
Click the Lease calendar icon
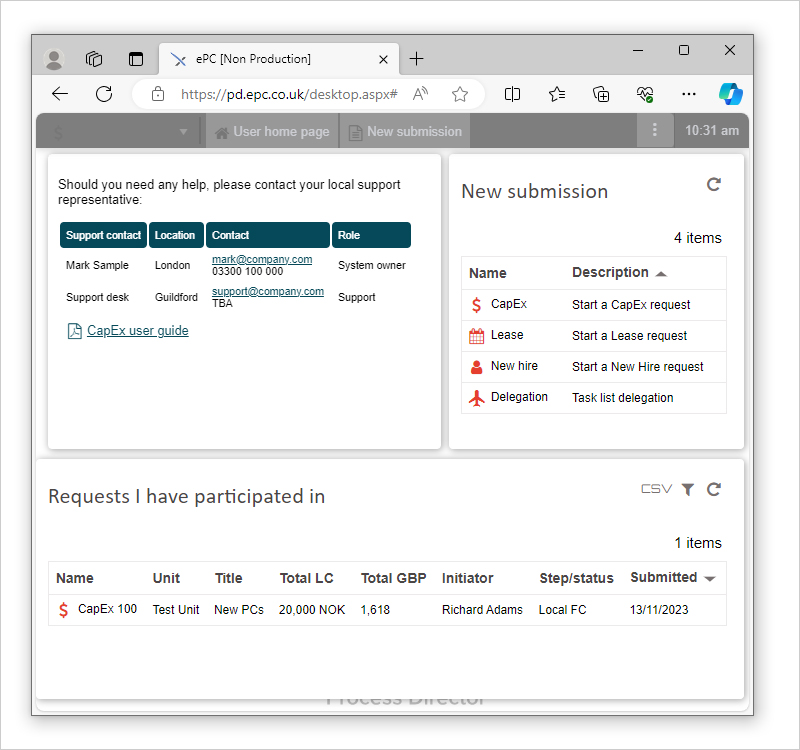click(x=478, y=335)
